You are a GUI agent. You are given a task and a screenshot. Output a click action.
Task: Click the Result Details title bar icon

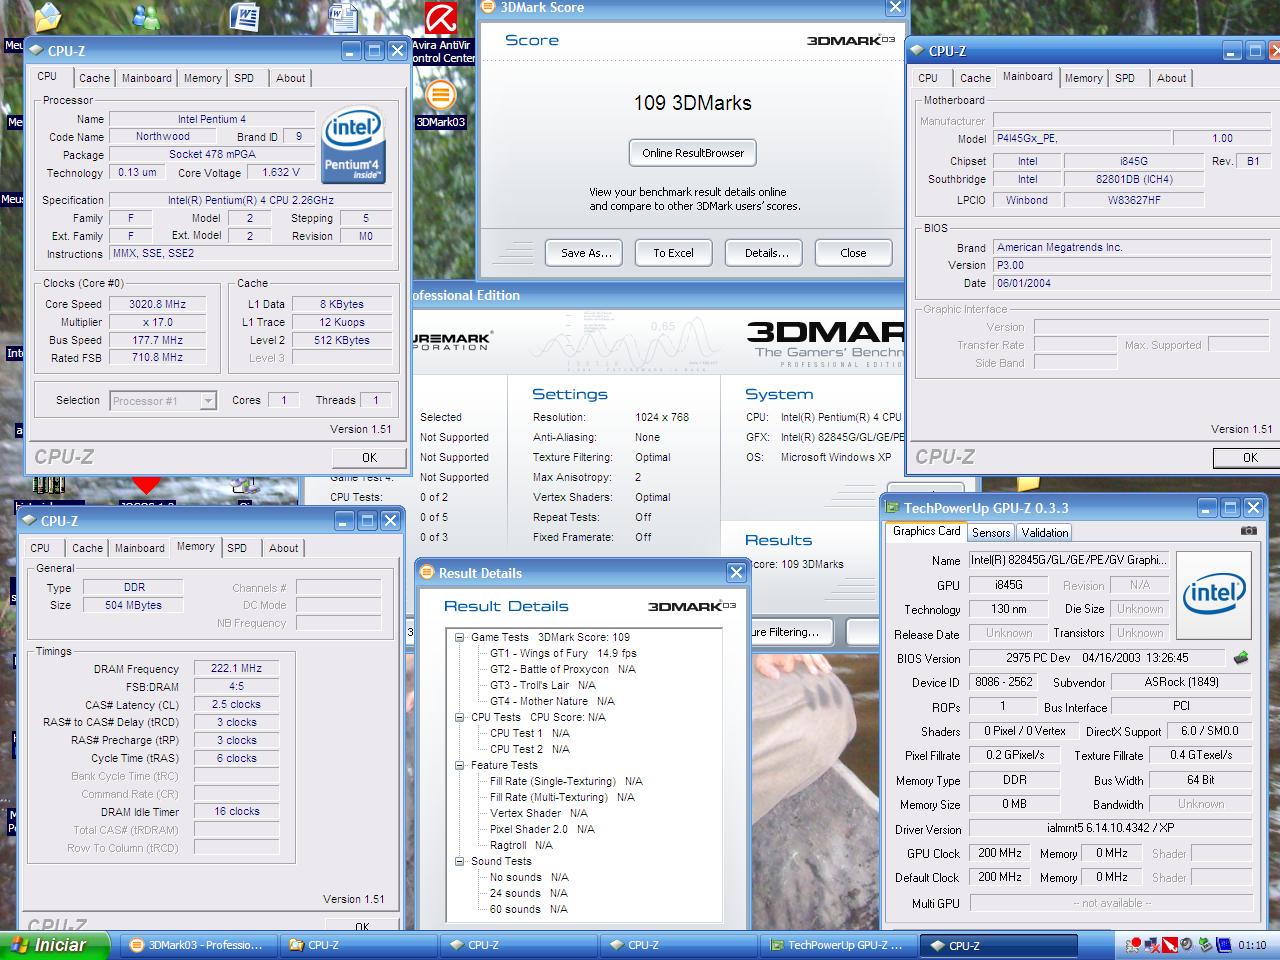click(428, 573)
